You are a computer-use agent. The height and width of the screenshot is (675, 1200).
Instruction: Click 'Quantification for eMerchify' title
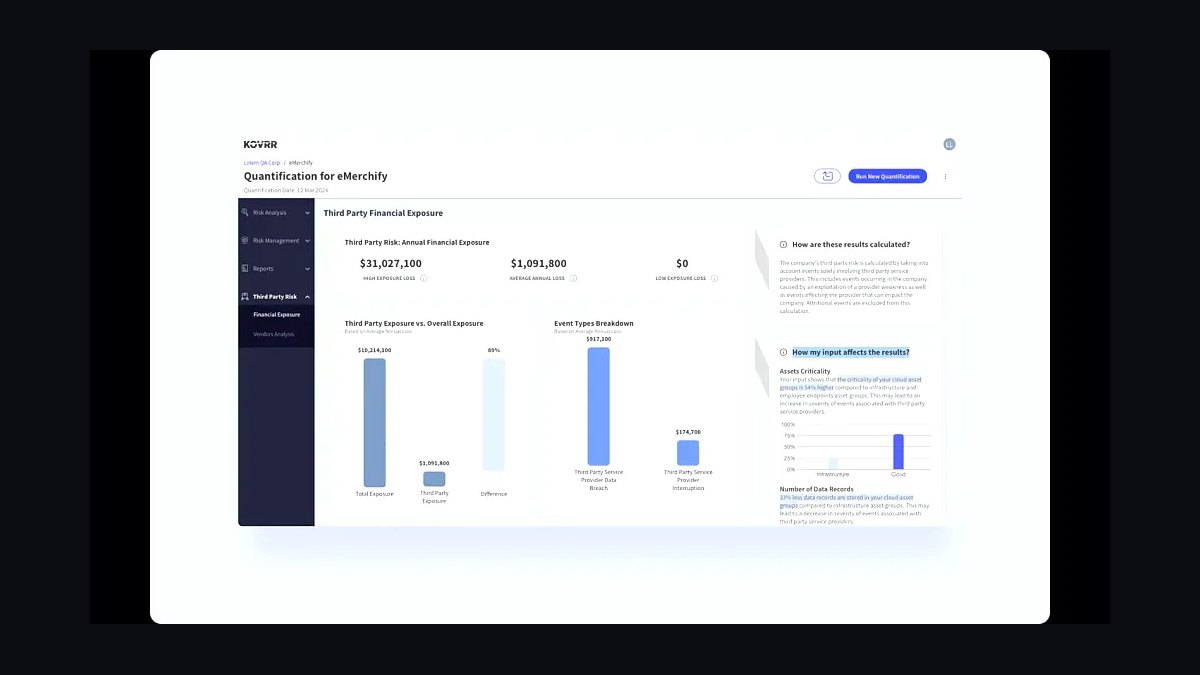click(316, 176)
